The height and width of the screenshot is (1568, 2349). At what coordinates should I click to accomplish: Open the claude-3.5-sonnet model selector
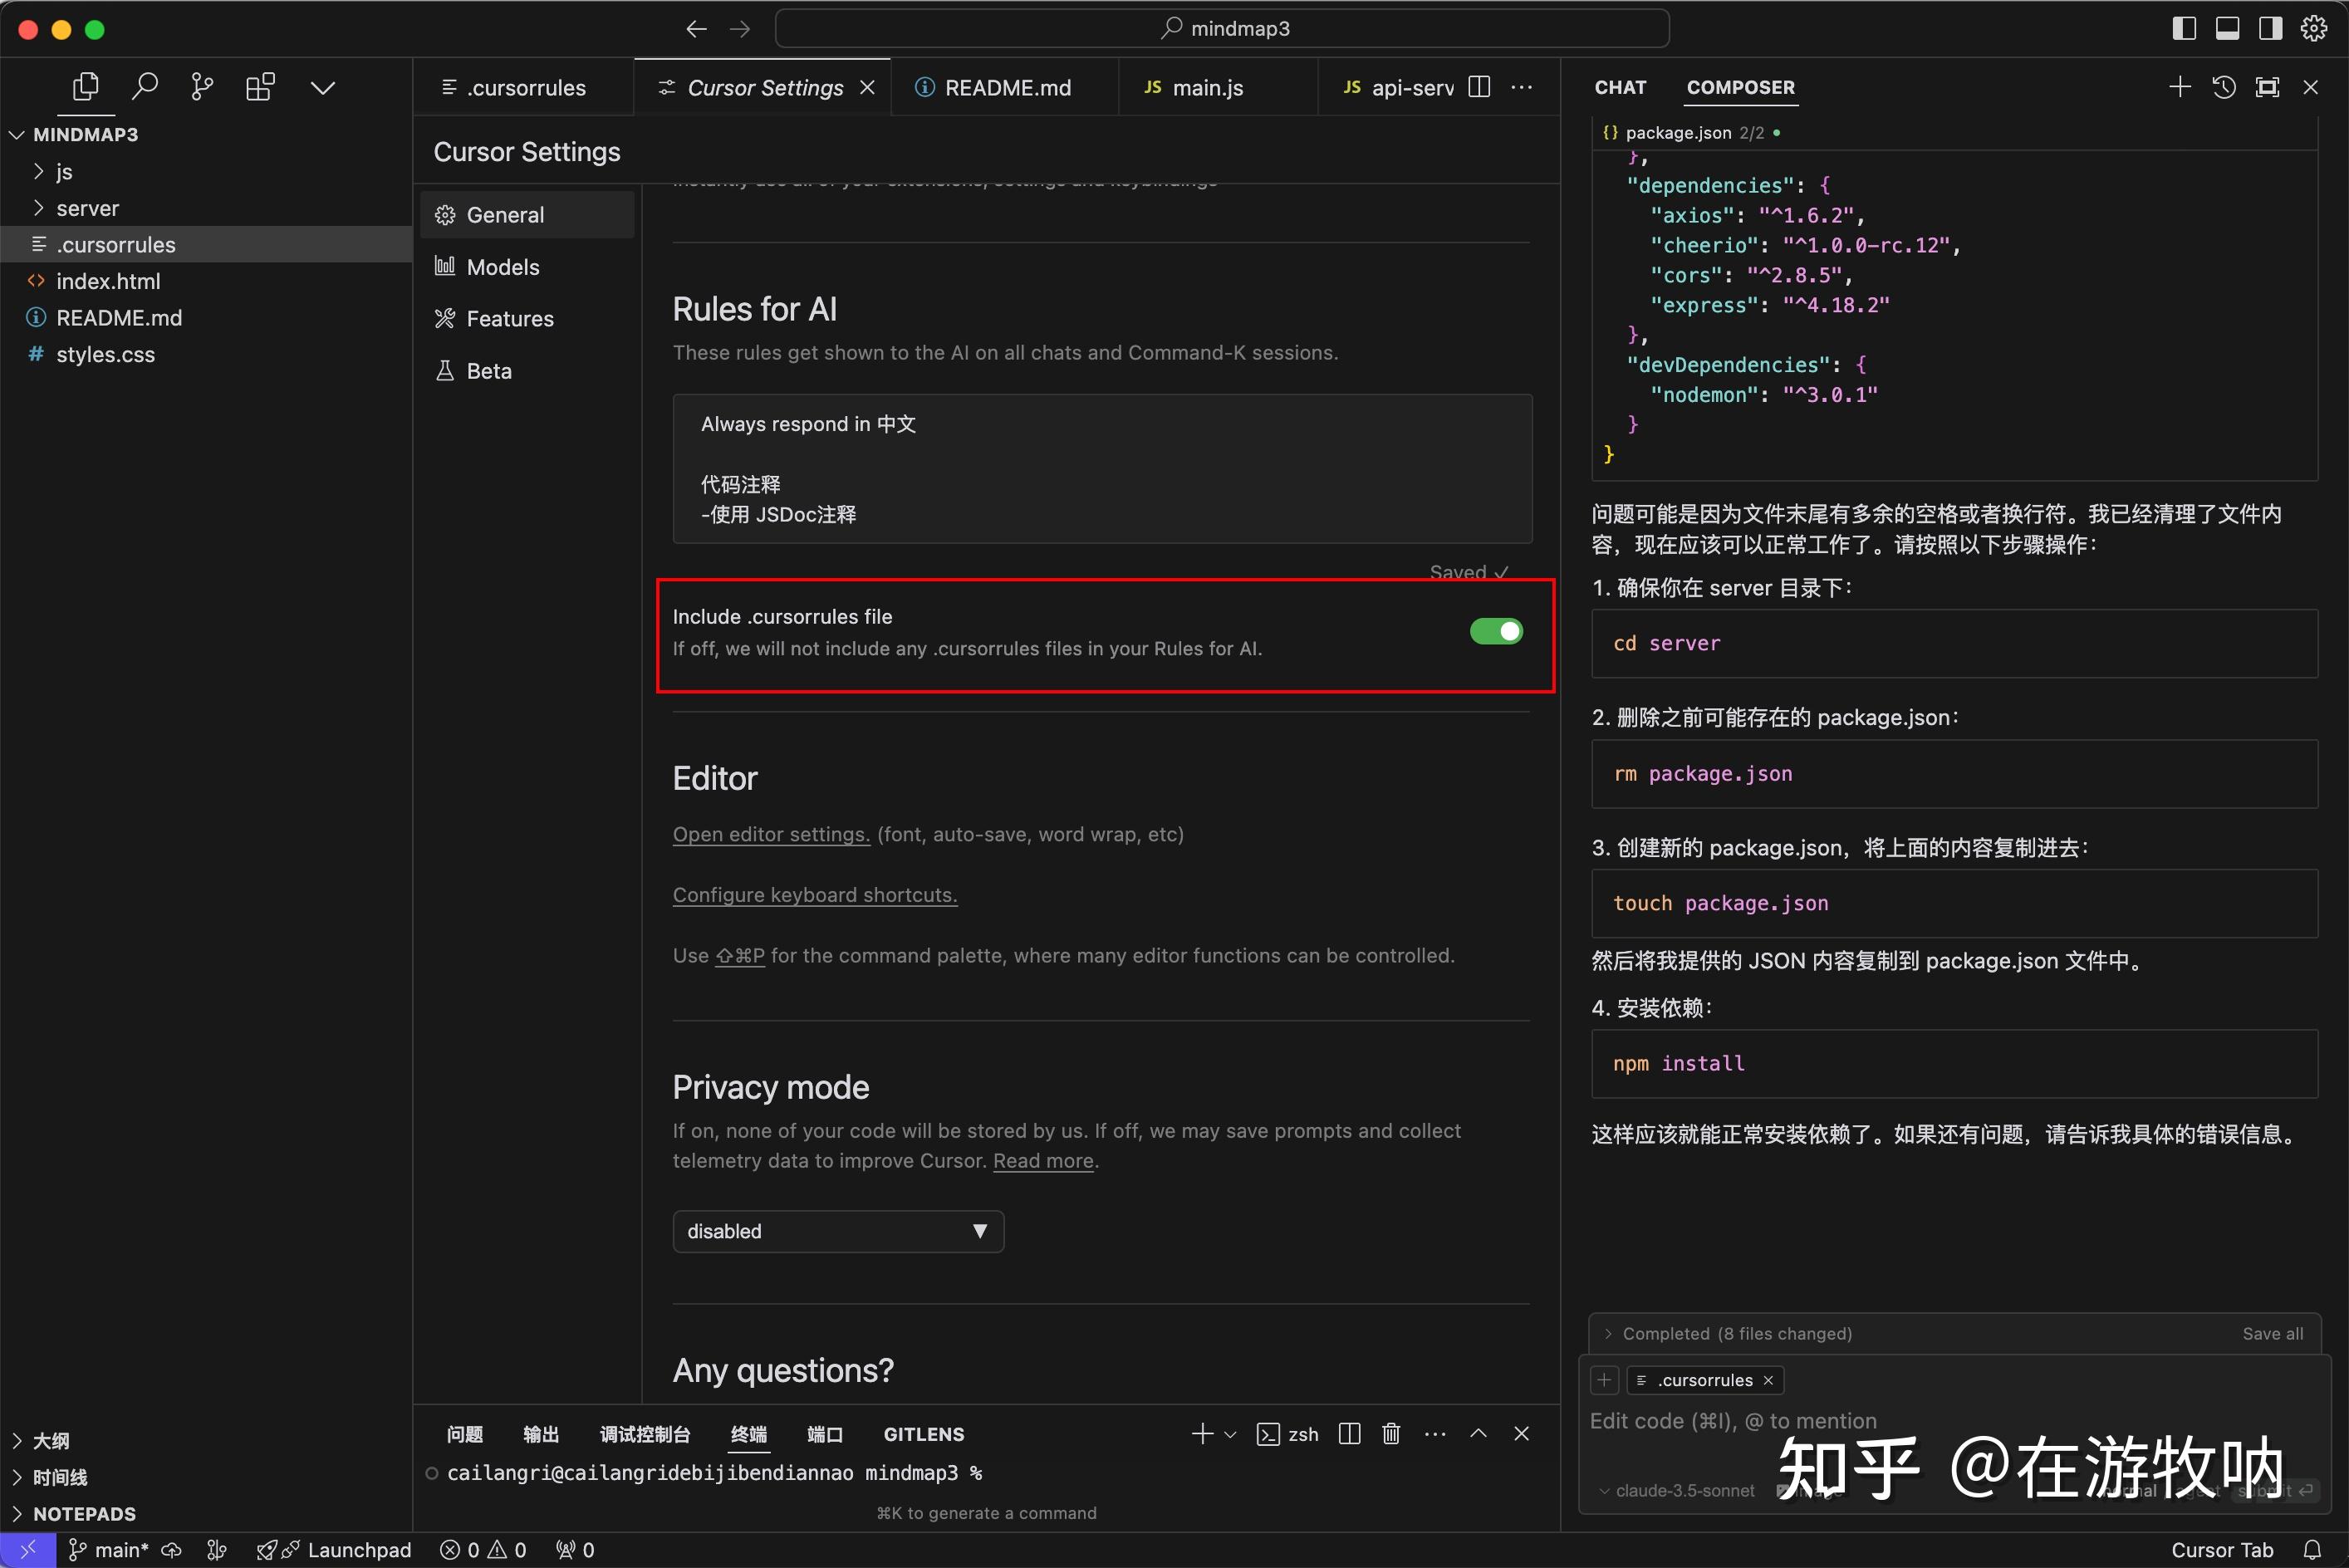(x=1678, y=1490)
